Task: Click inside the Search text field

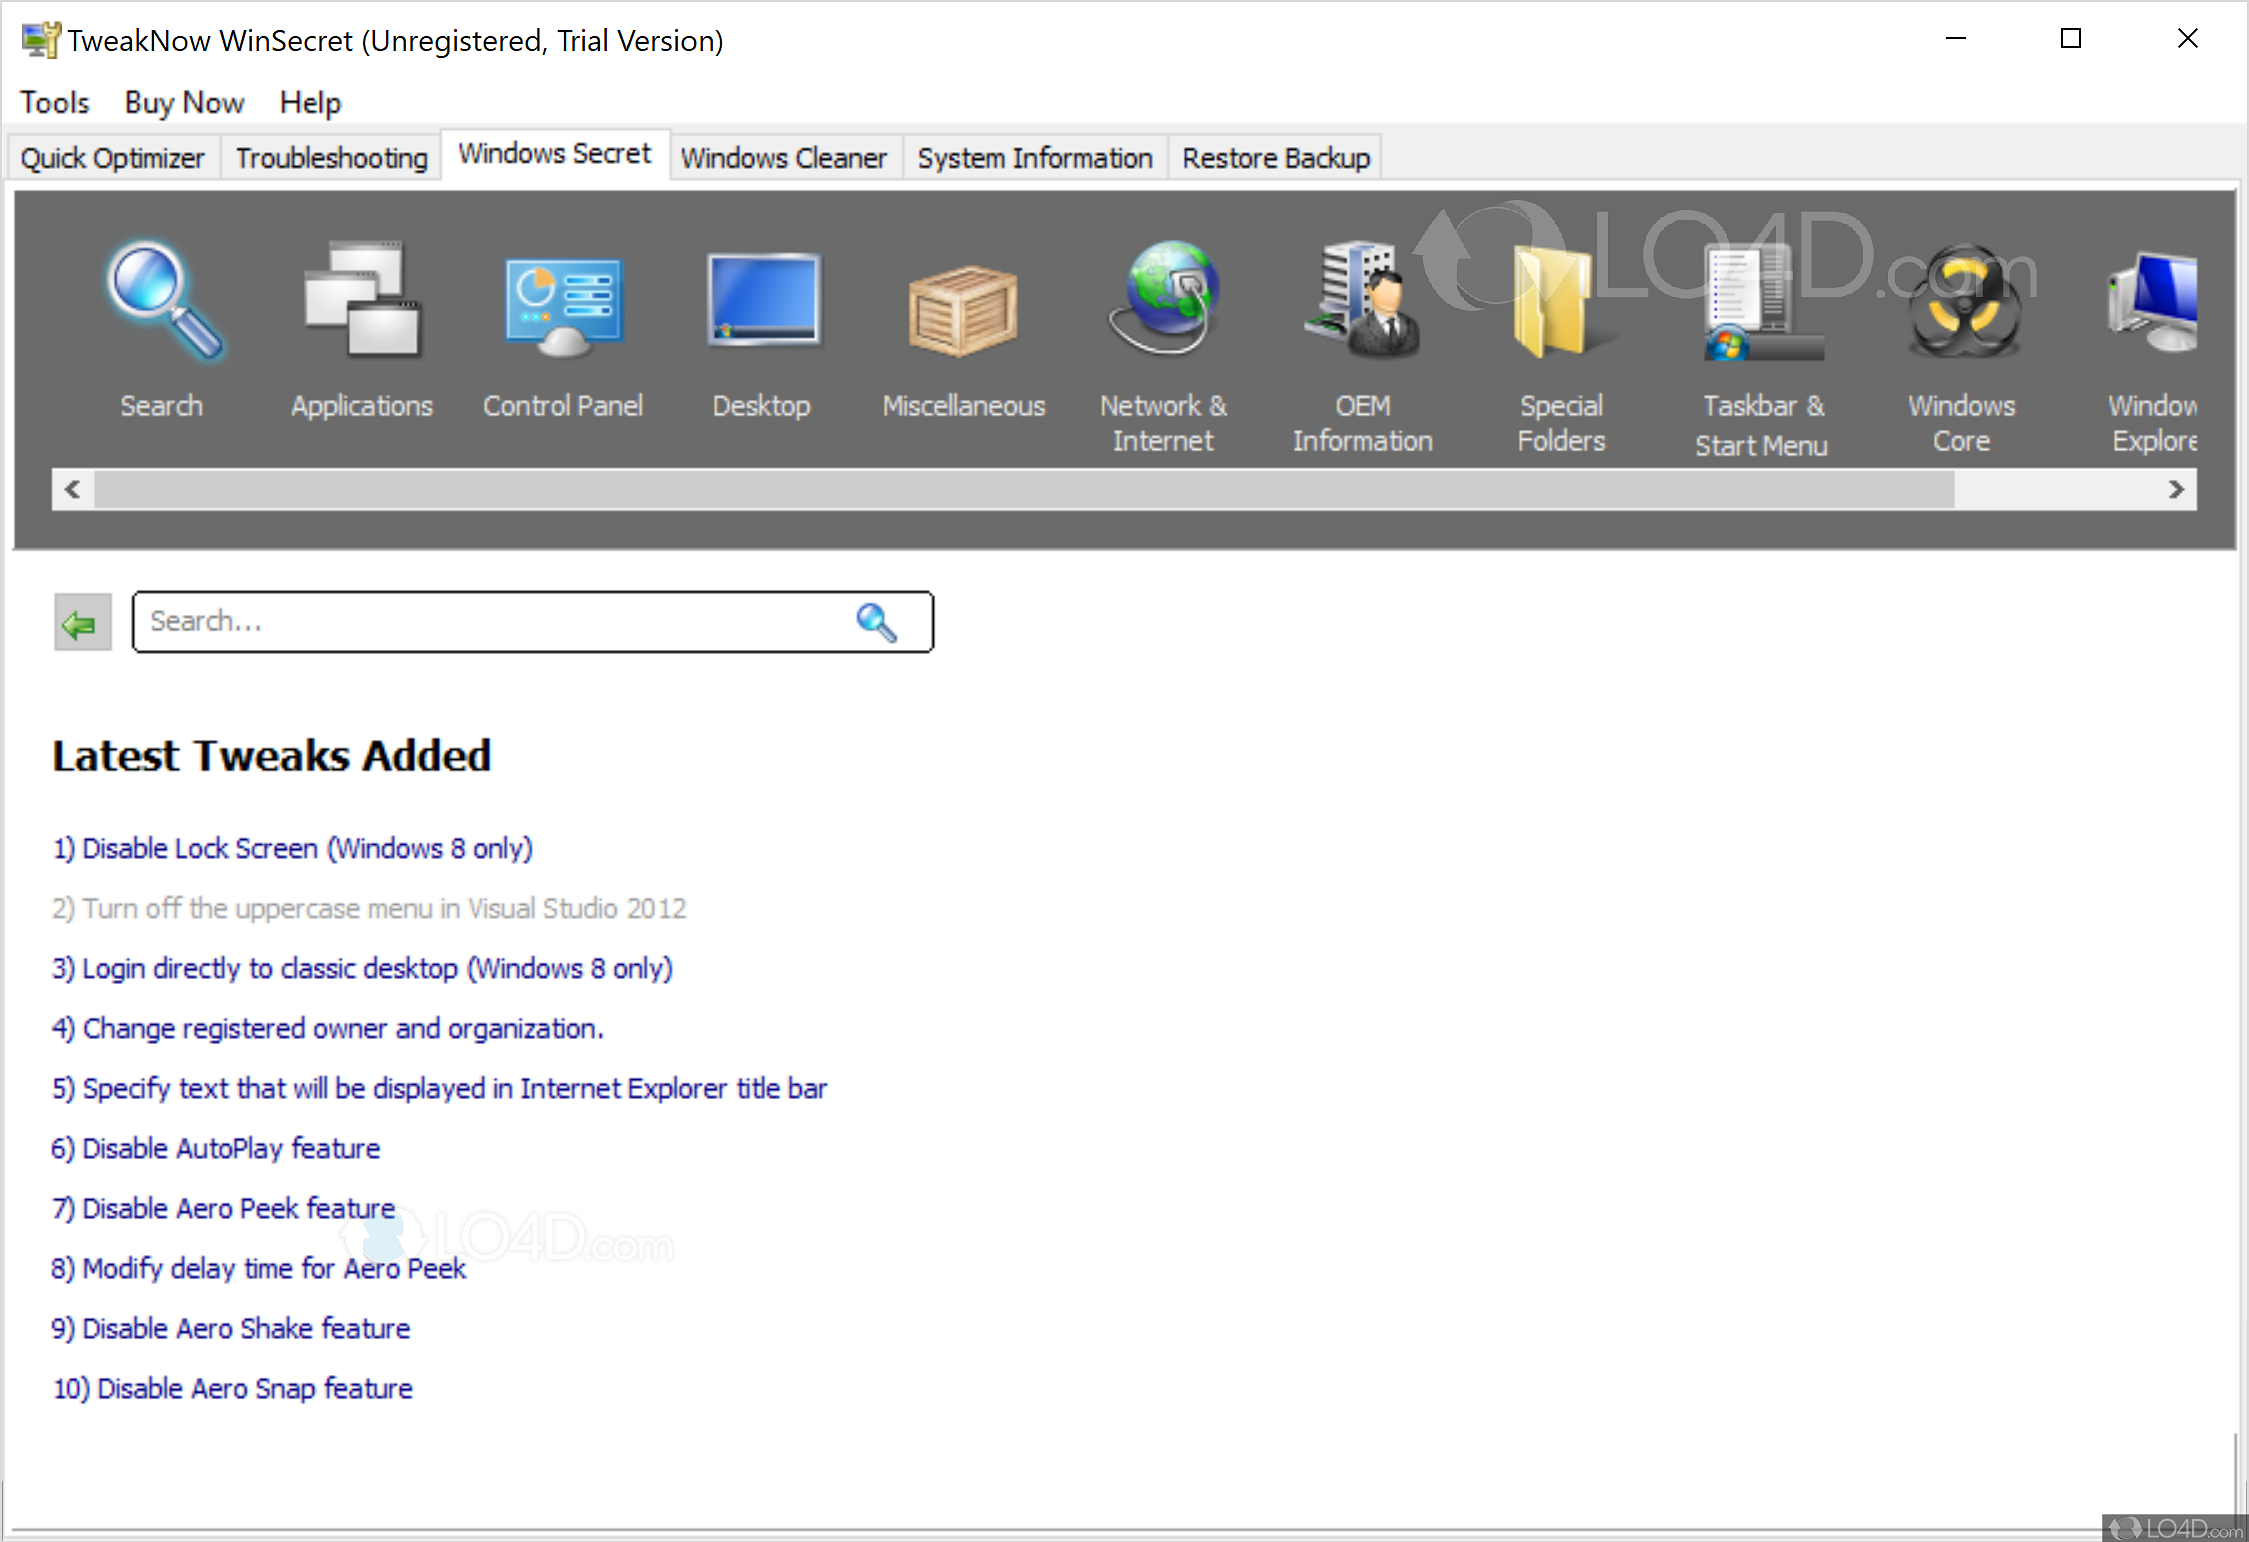Action: (490, 622)
